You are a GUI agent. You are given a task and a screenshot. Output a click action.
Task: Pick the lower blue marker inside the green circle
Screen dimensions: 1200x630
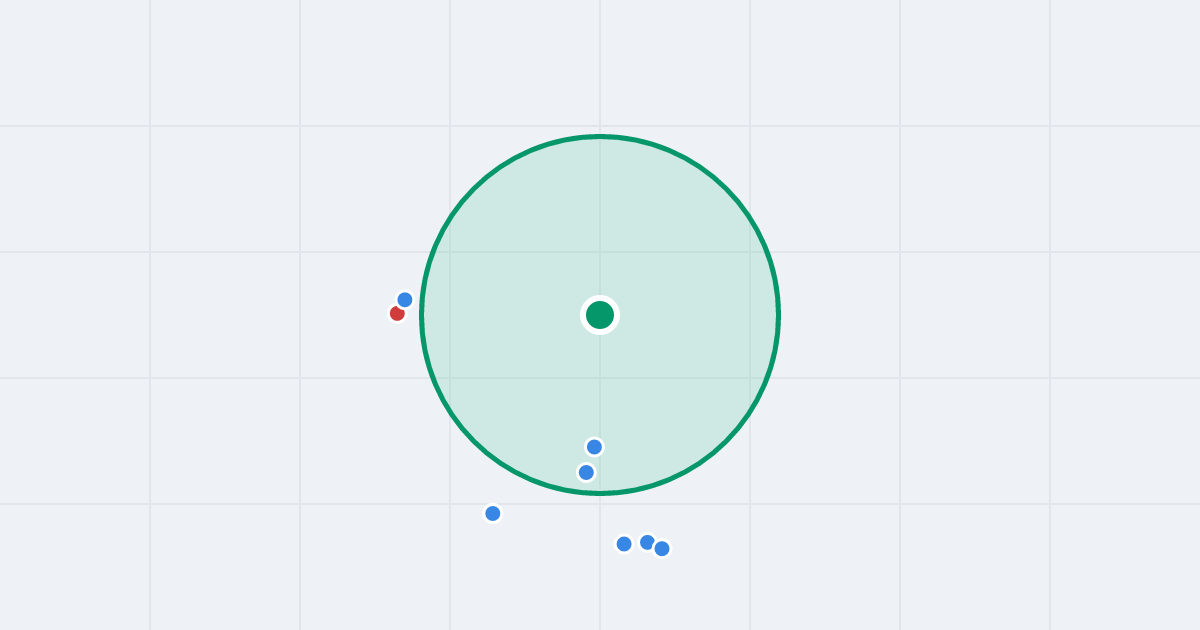pos(586,472)
